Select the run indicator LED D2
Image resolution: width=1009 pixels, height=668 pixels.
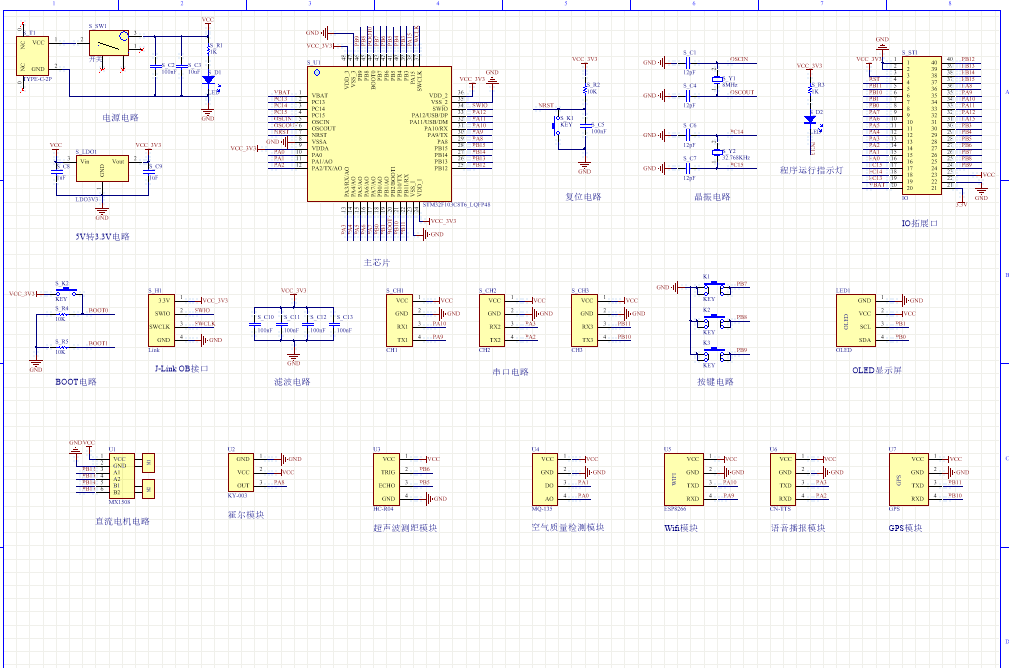[810, 120]
